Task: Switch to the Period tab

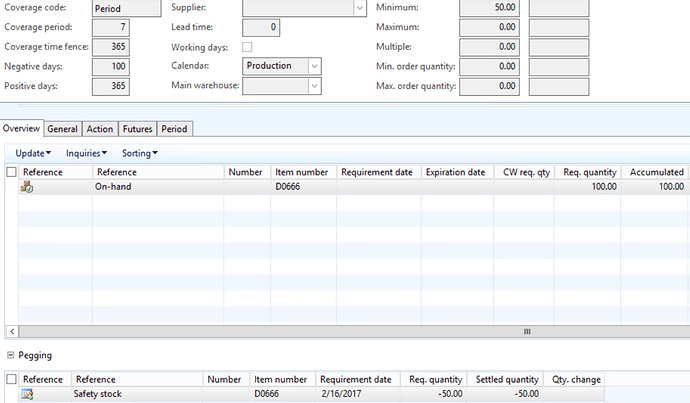Action: (x=174, y=129)
